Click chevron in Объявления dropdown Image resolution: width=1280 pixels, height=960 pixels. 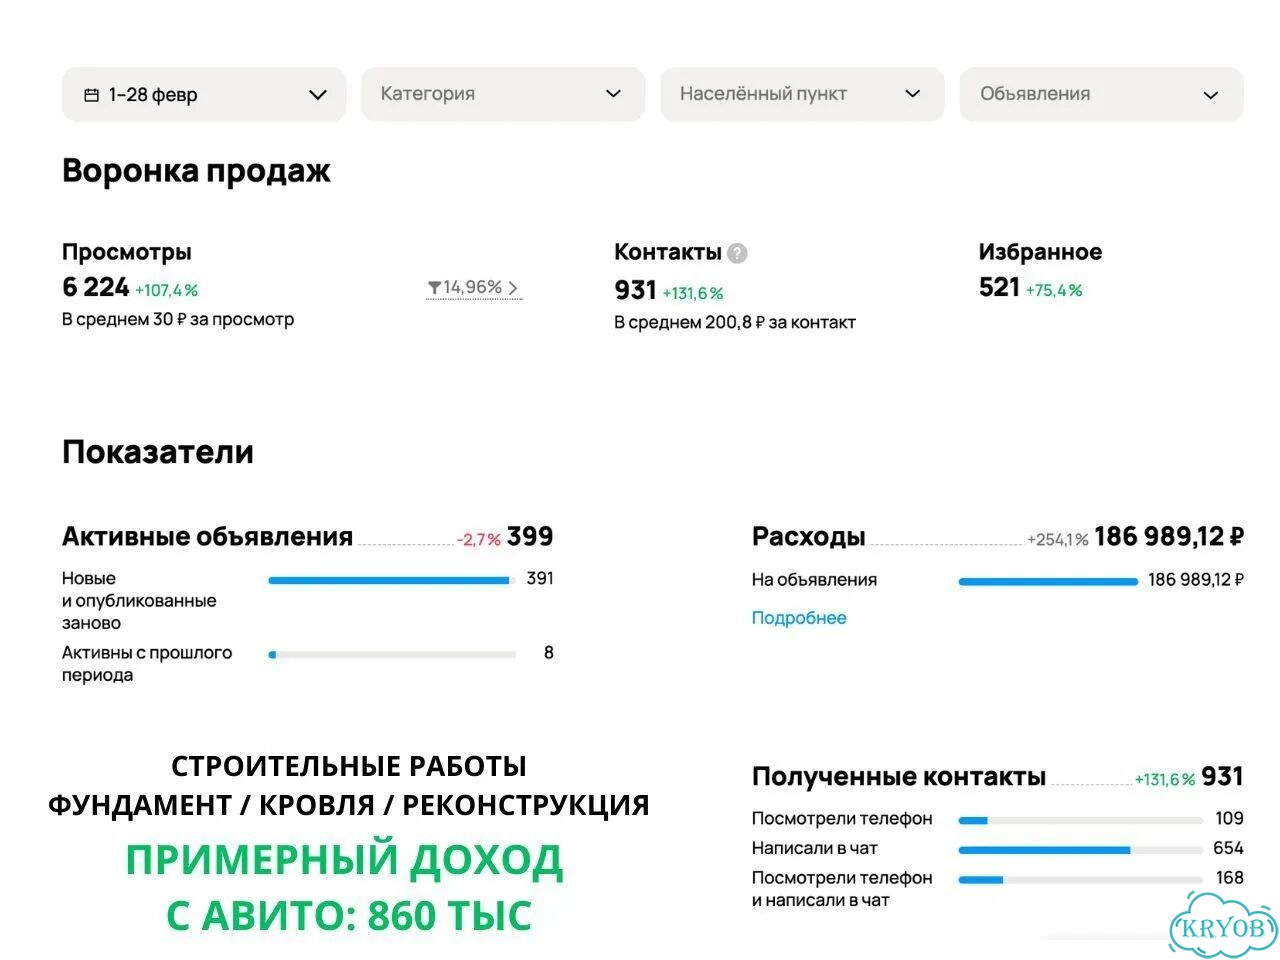[1211, 95]
